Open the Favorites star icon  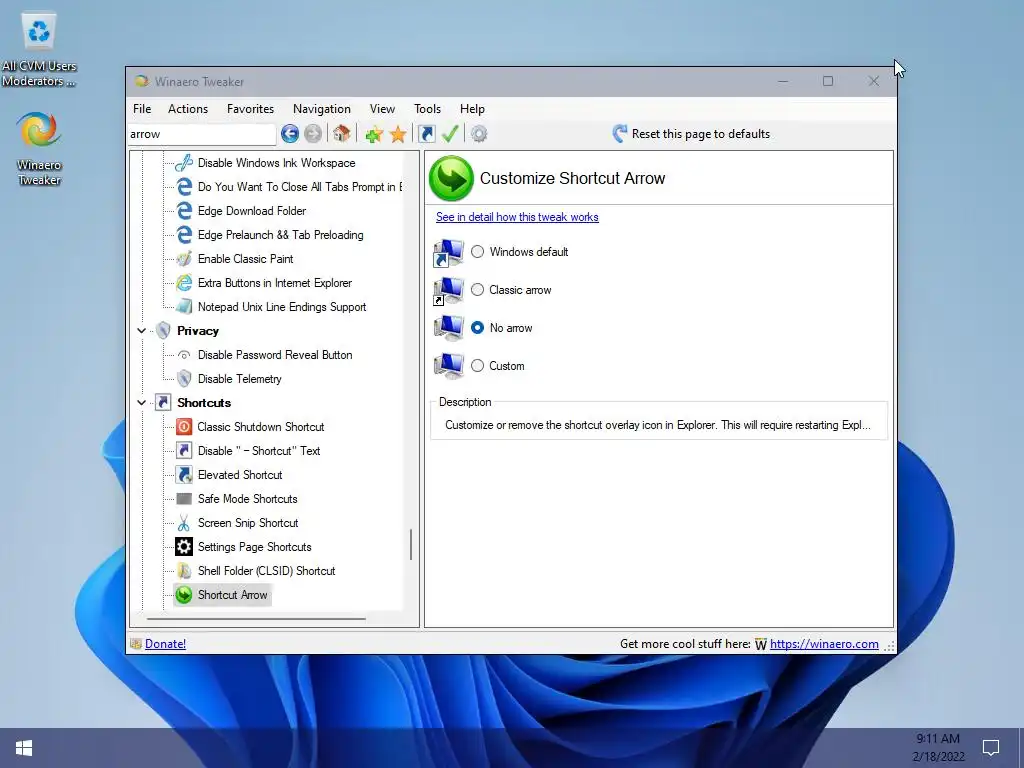398,135
